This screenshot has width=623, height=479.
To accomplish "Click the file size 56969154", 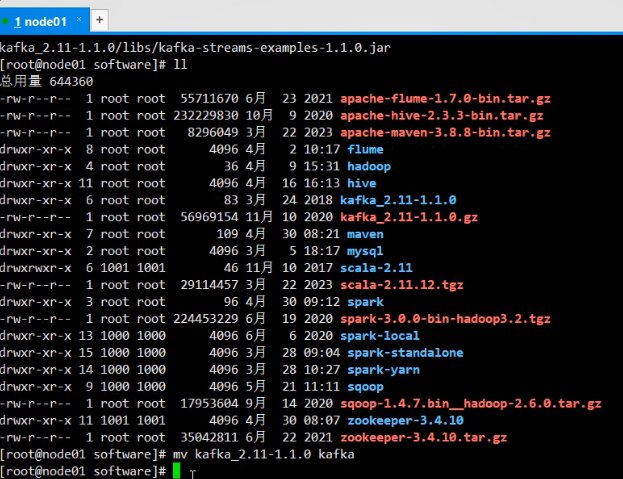I will click(x=209, y=217).
